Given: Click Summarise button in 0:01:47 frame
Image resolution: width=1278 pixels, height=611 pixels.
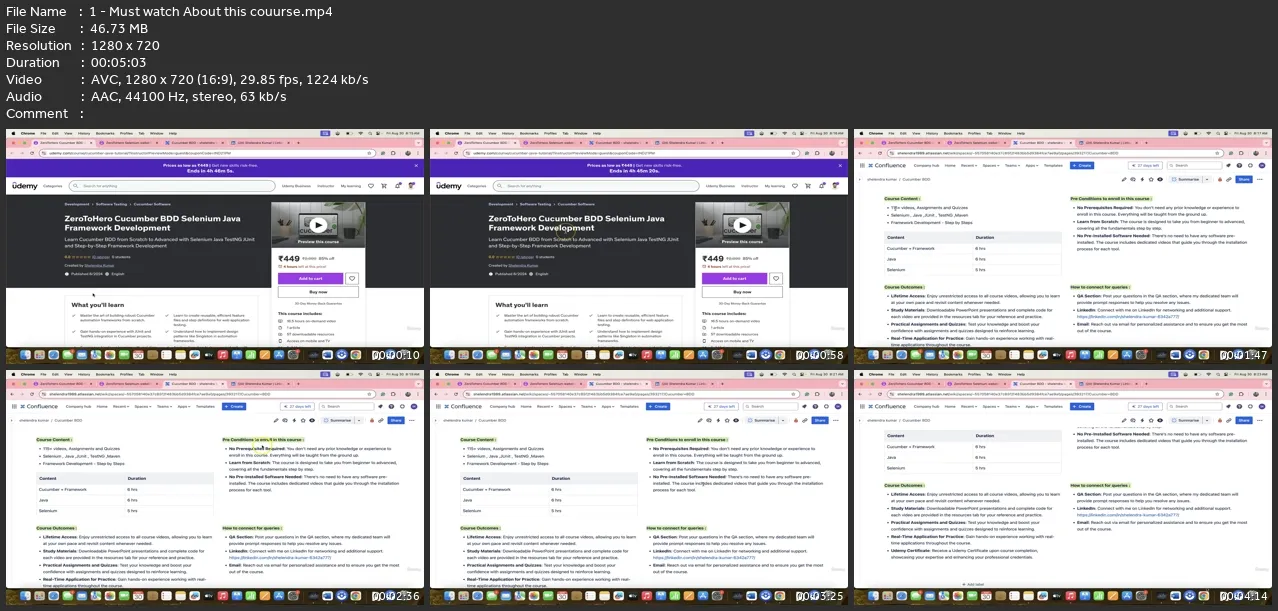Looking at the screenshot, I should point(1186,179).
